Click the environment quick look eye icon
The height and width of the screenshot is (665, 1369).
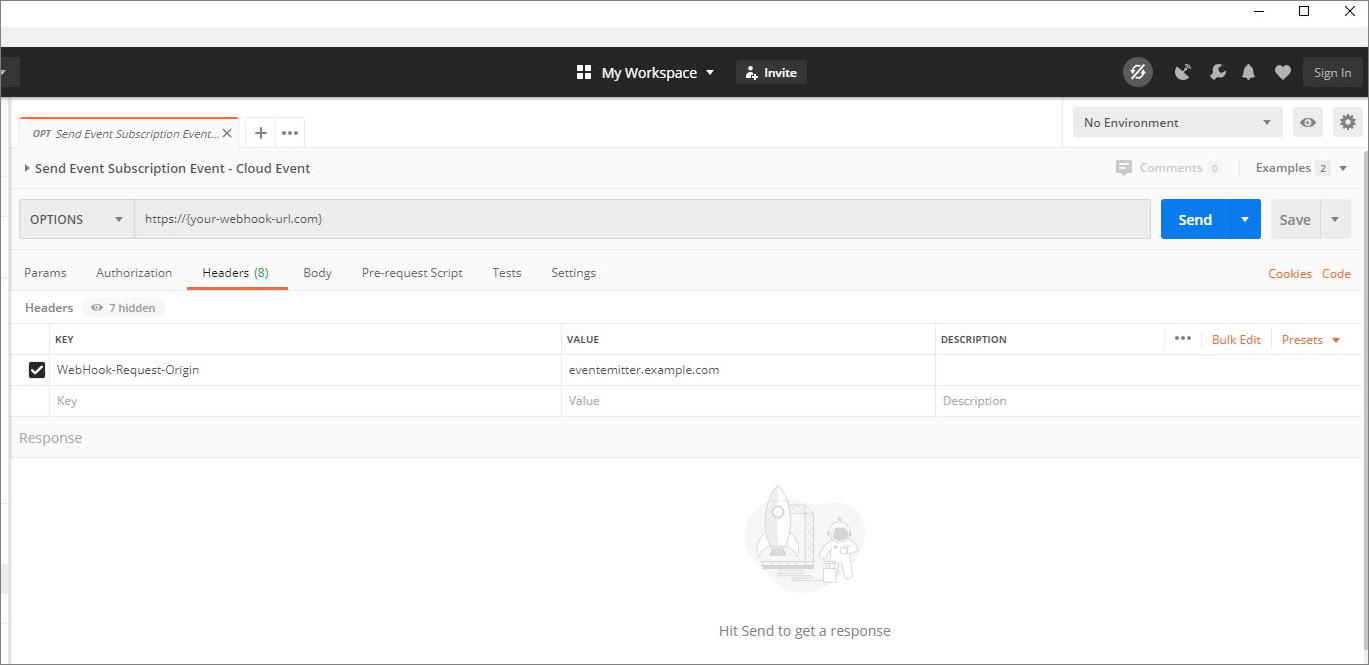coord(1308,122)
